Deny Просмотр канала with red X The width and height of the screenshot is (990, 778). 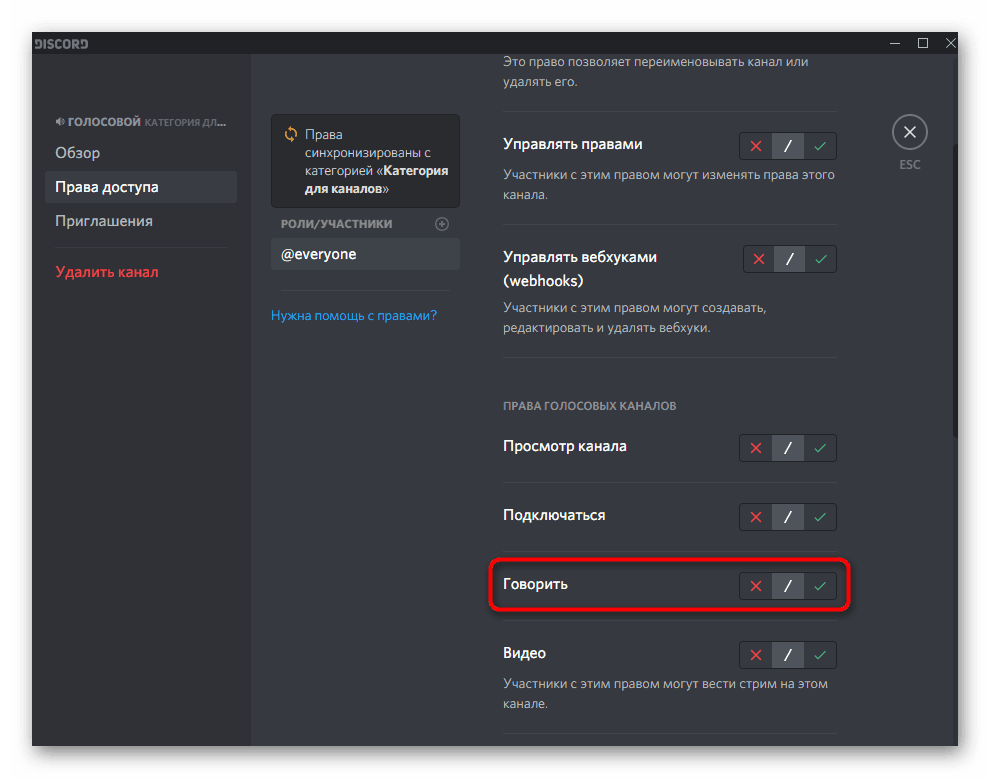(x=756, y=448)
